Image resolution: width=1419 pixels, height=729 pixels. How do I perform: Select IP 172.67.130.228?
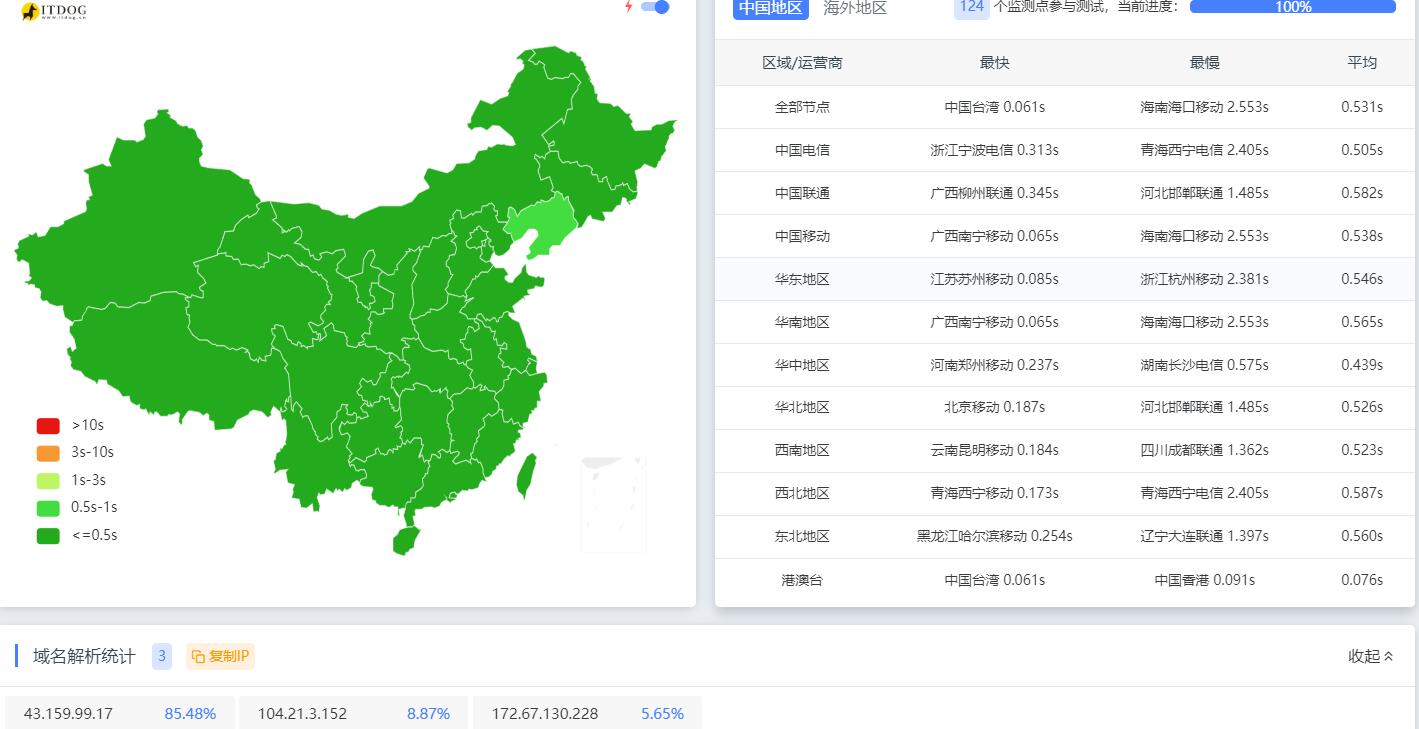(x=545, y=713)
